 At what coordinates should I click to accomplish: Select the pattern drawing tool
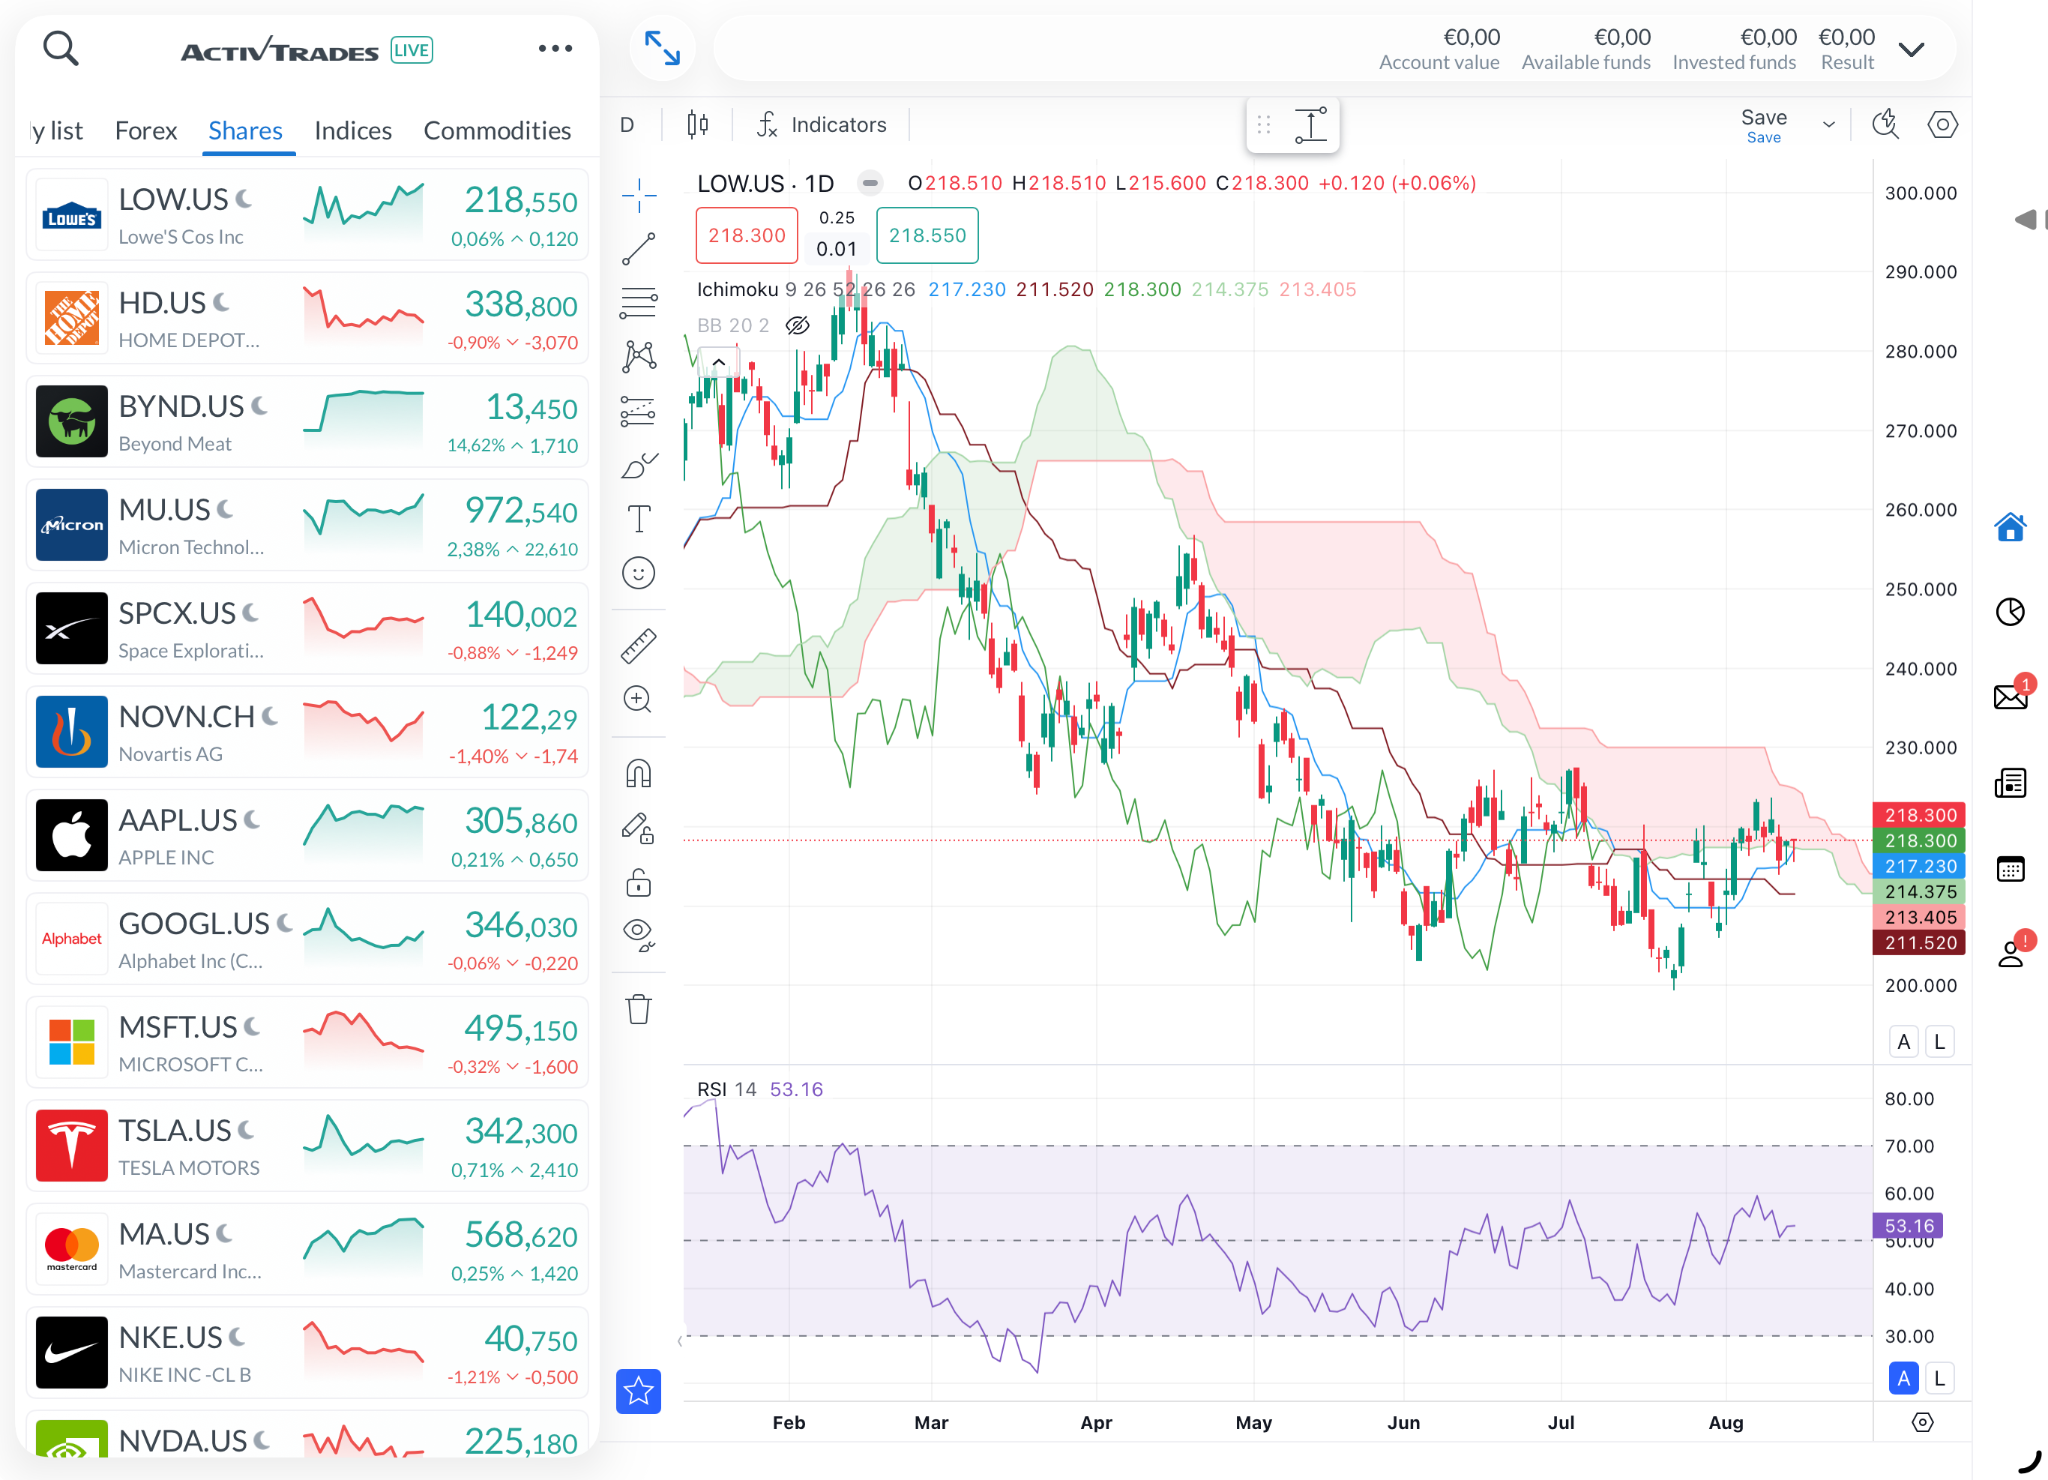coord(639,357)
